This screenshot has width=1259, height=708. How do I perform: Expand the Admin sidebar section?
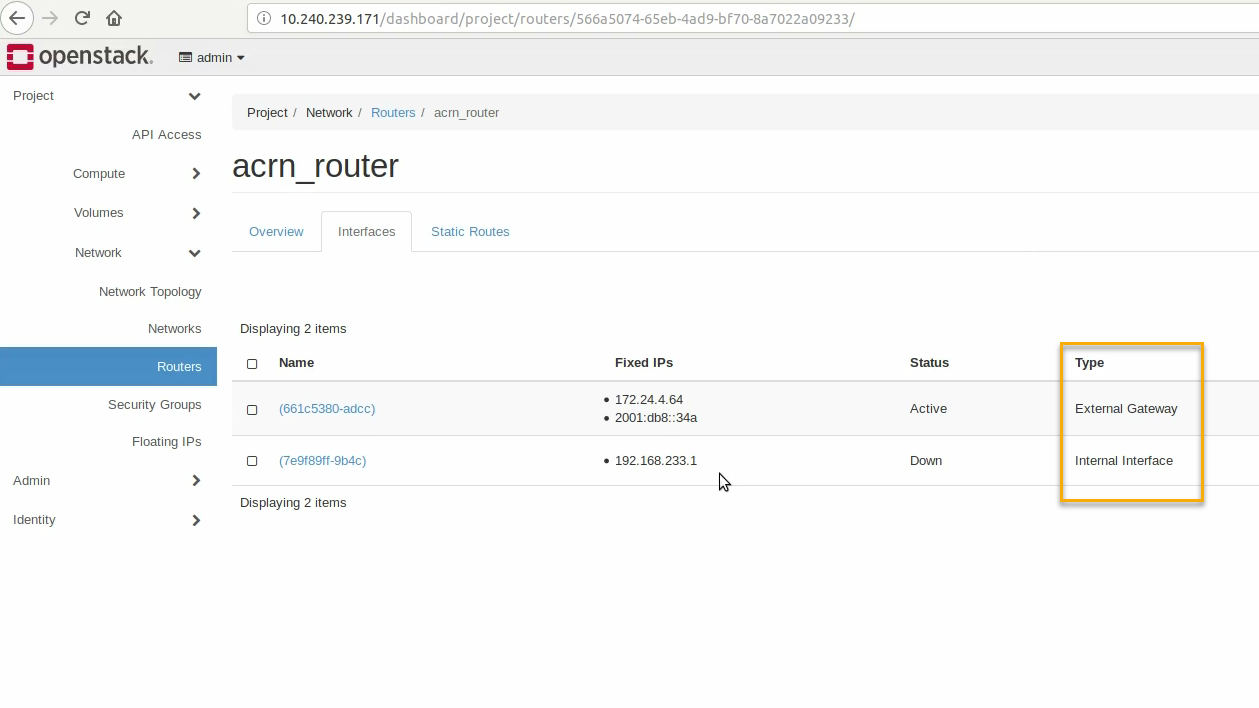coord(107,481)
